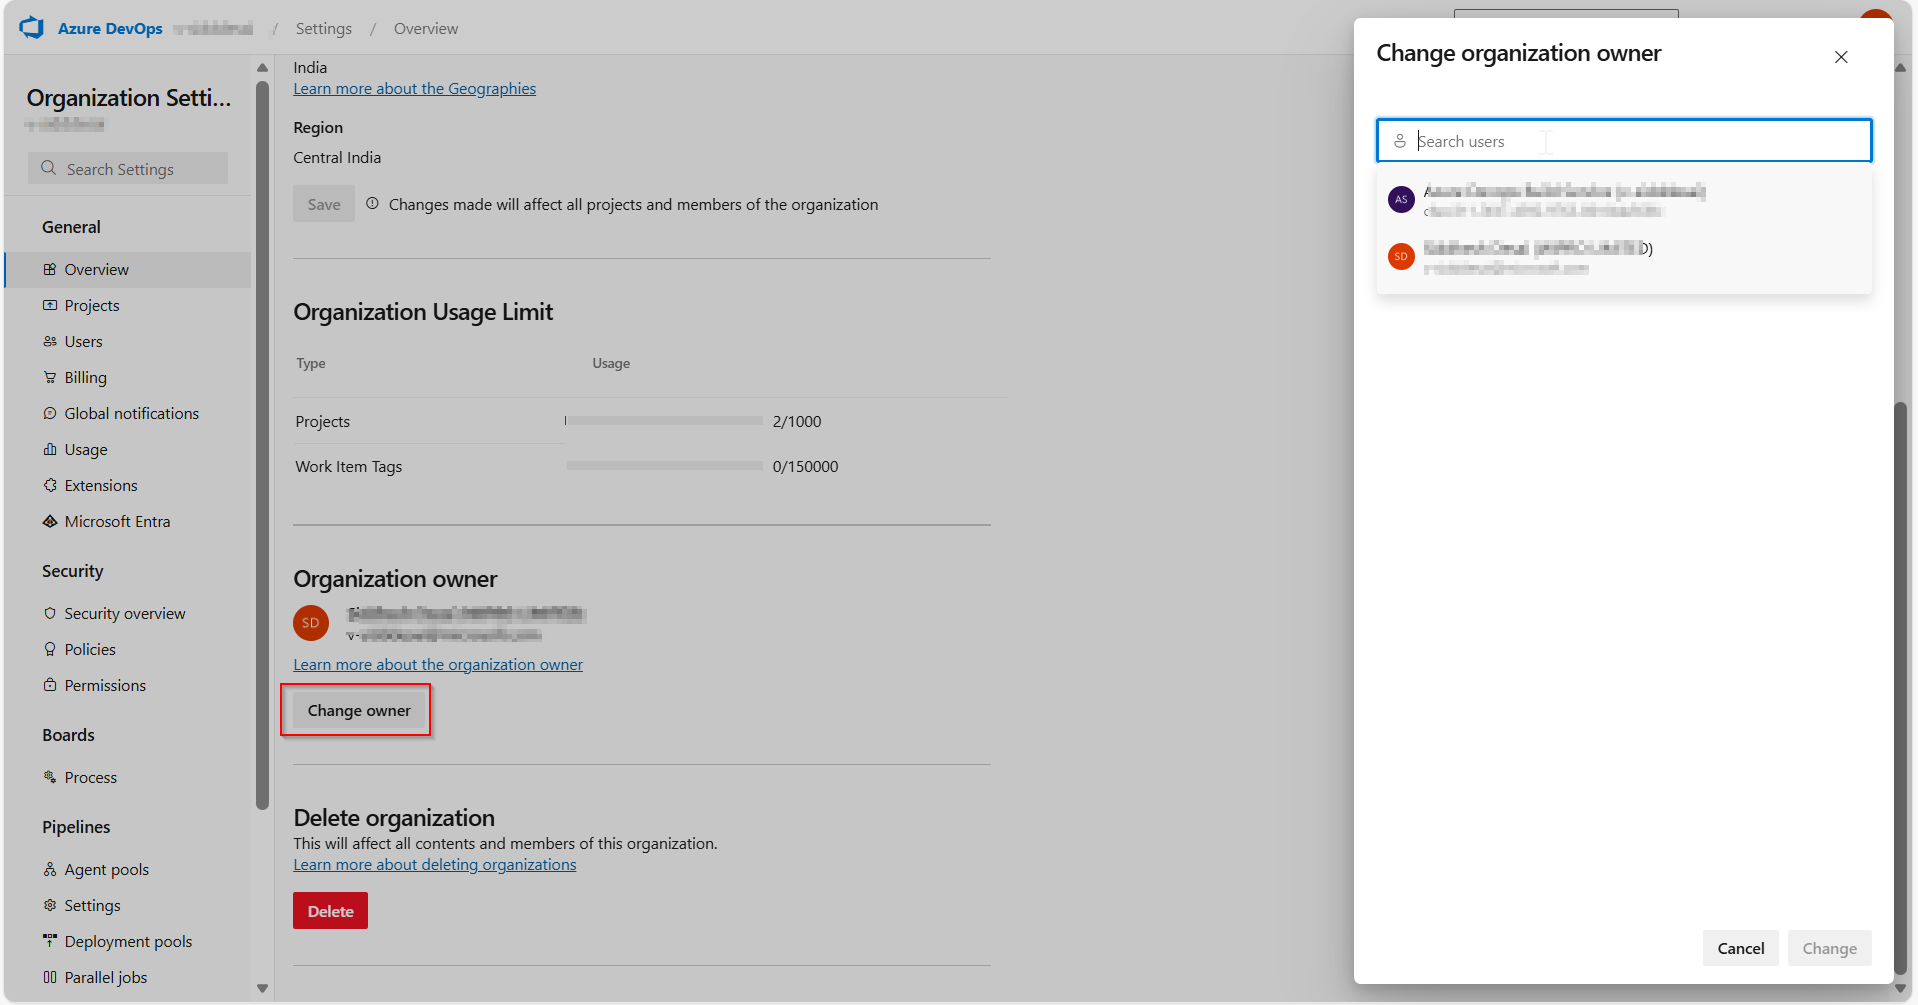The image size is (1918, 1005).
Task: Click the Policies lightbulb icon
Action: coord(50,649)
